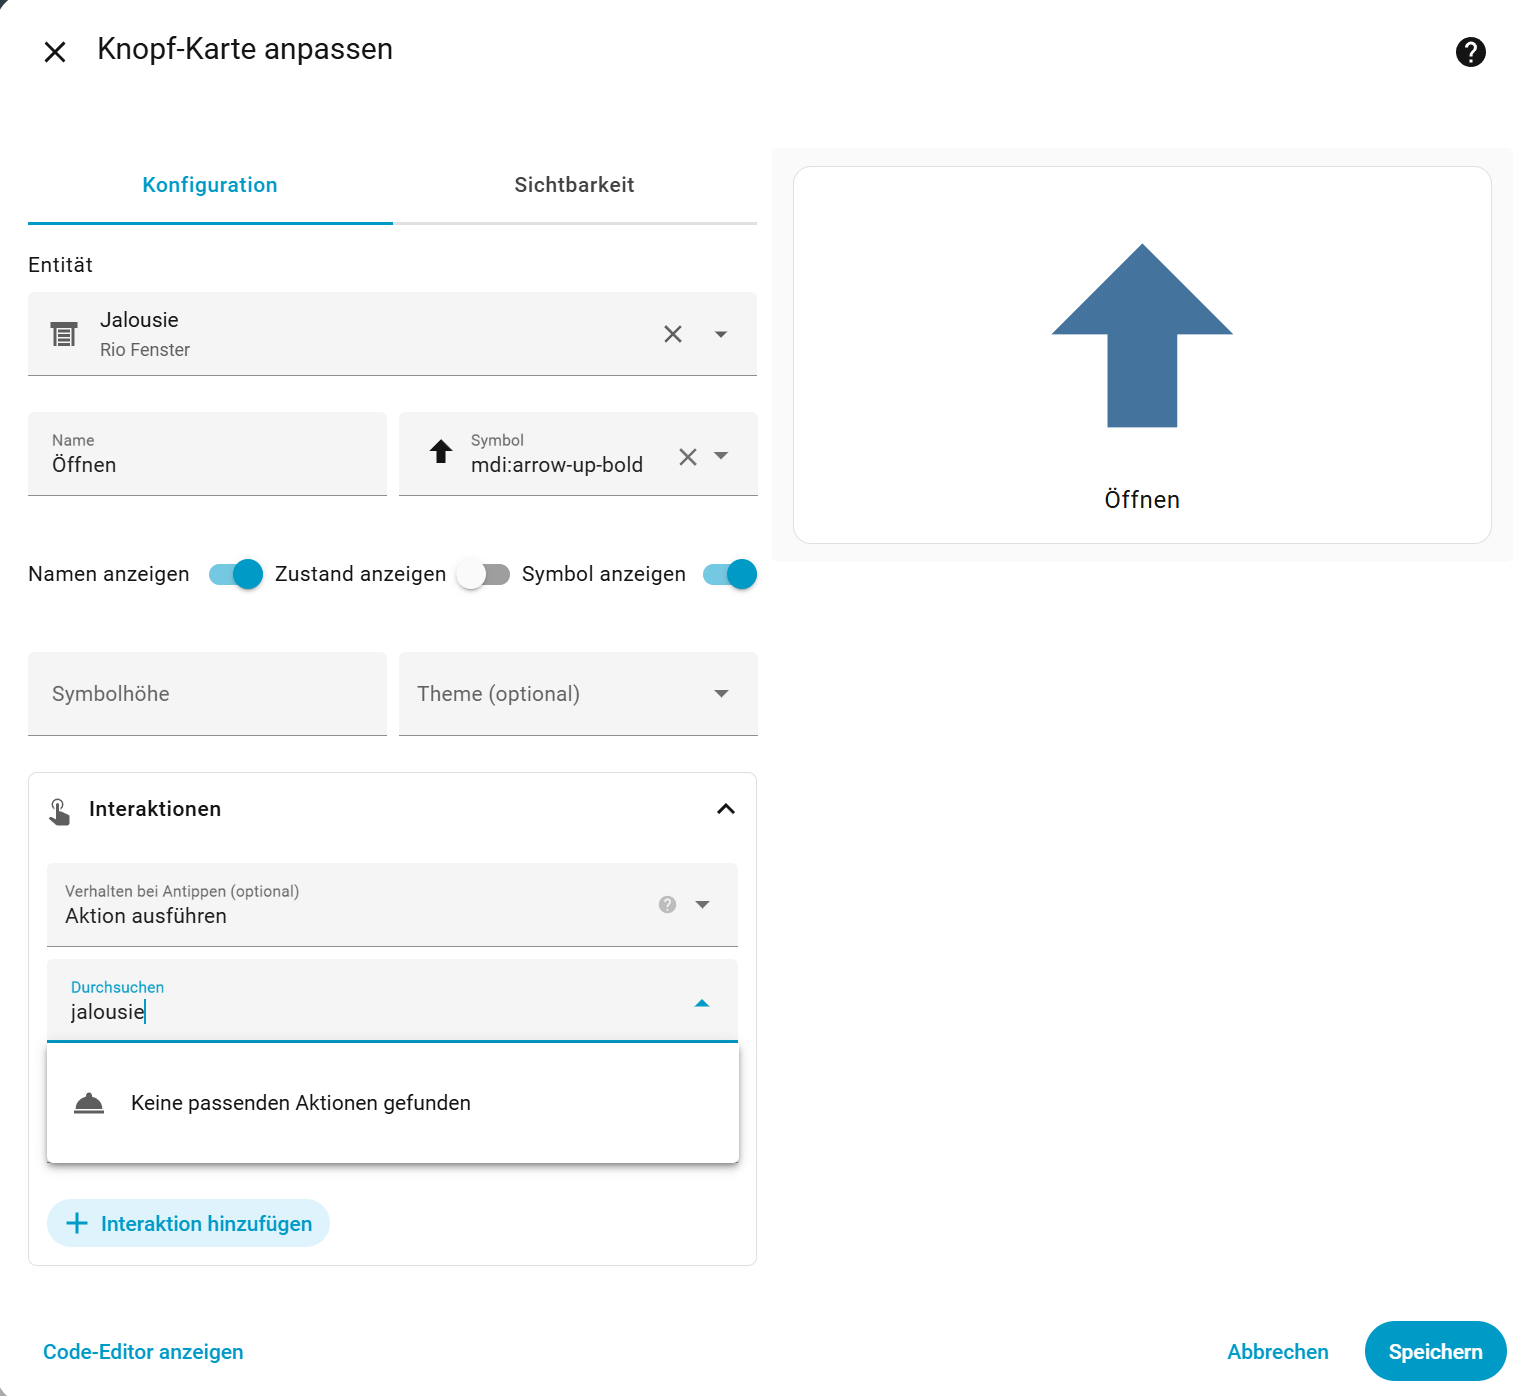Click the plus icon of Interaktion hinzufügen
Screen dimensions: 1518x1396
point(77,1223)
